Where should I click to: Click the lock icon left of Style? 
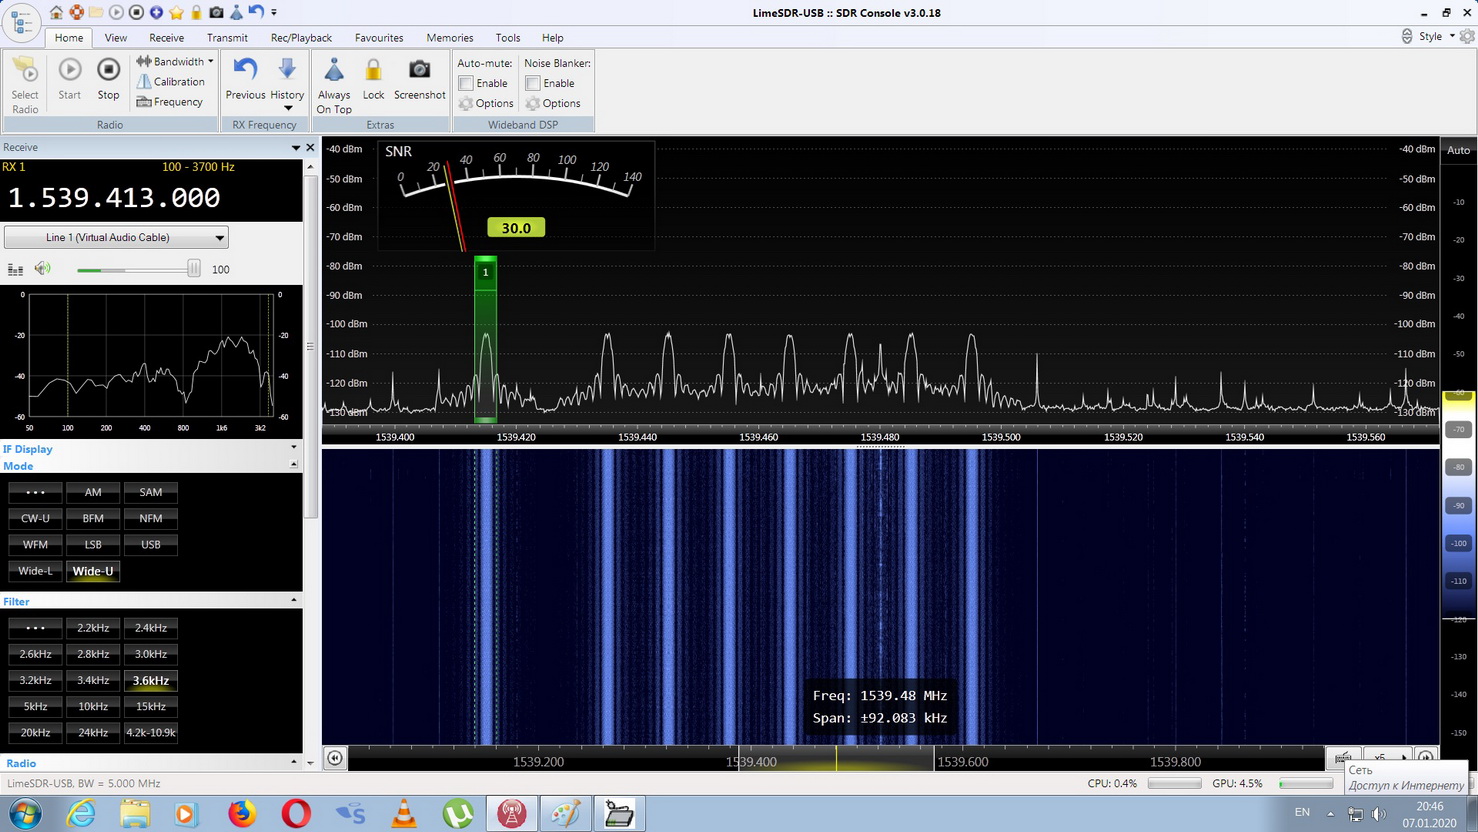point(1407,36)
